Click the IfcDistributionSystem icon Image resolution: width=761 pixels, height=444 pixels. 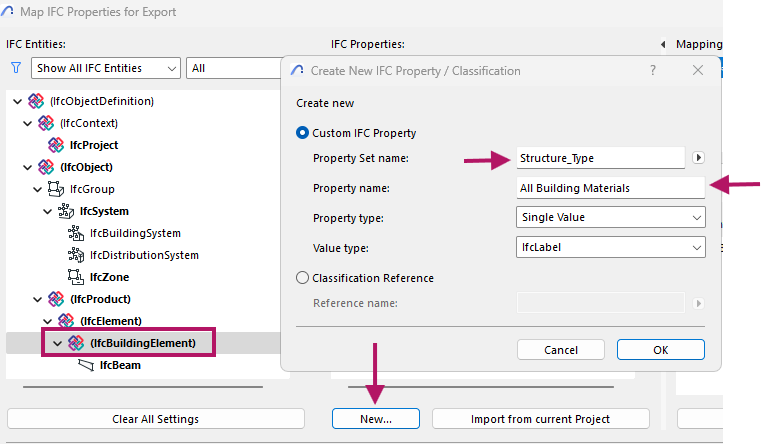75,255
